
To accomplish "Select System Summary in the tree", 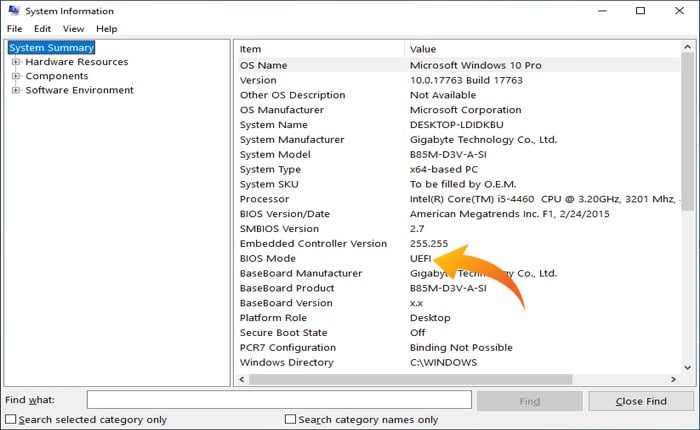I will click(x=51, y=47).
